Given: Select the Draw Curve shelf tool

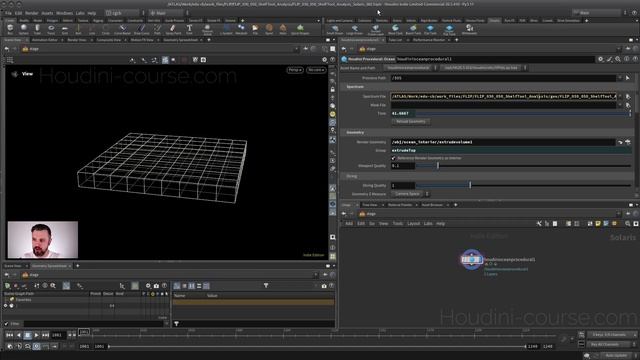Looking at the screenshot, I should pyautogui.click(x=142, y=29).
